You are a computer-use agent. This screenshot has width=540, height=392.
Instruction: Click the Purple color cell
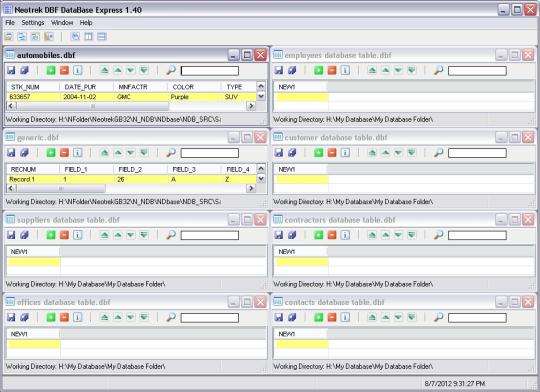[x=194, y=97]
